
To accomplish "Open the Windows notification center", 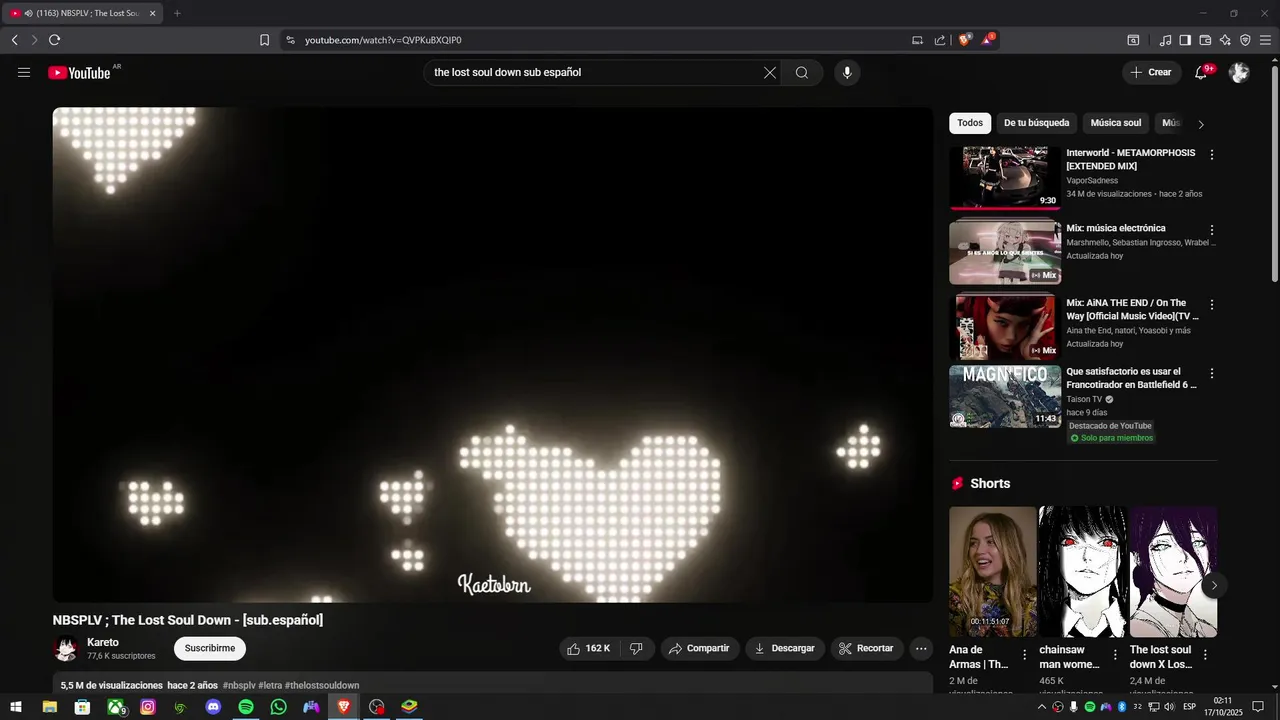I will 1258,707.
